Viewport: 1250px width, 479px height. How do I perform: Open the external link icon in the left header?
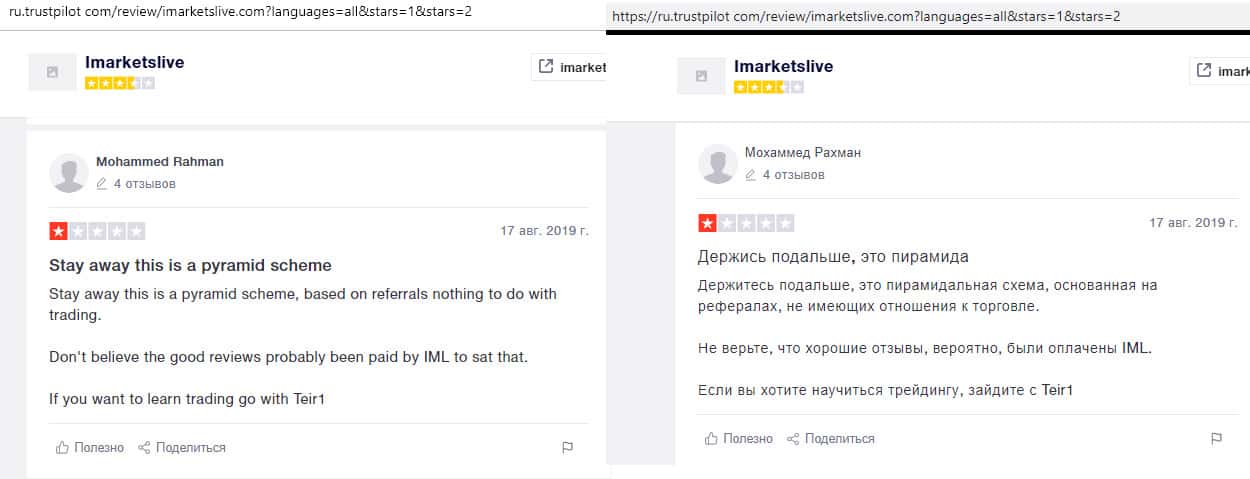pos(545,67)
